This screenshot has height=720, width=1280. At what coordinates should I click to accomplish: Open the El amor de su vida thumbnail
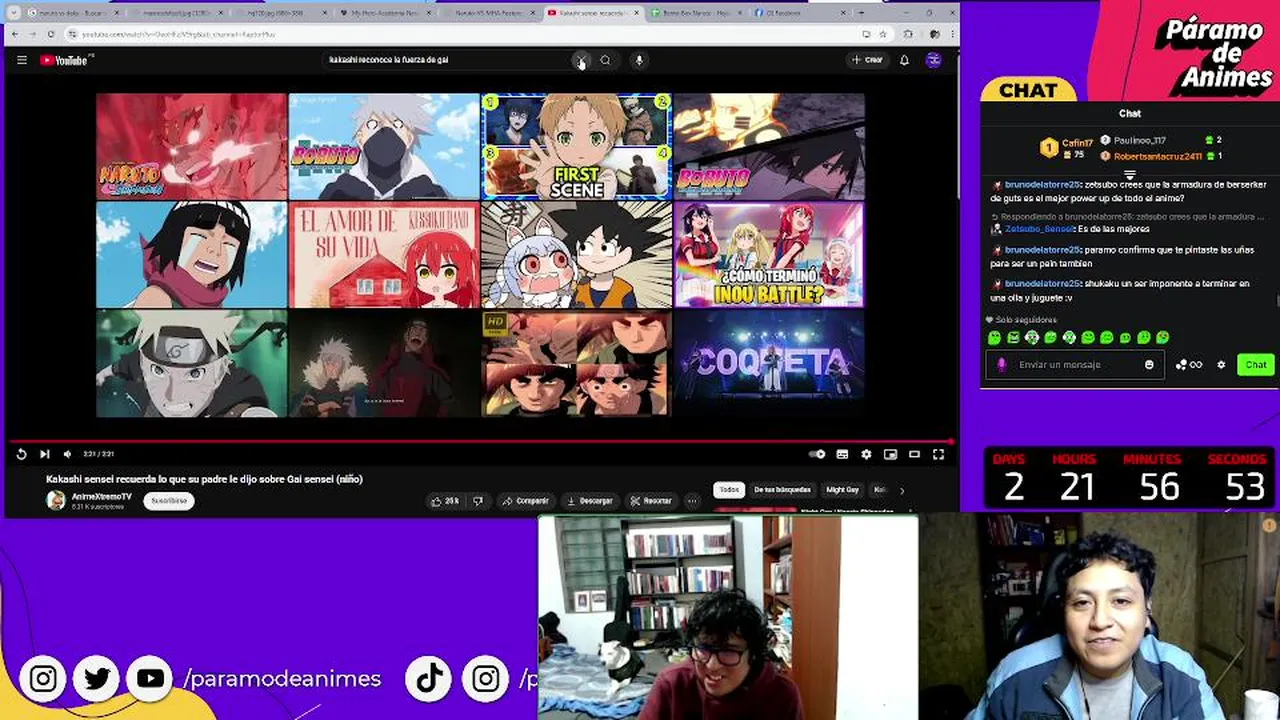click(x=384, y=254)
